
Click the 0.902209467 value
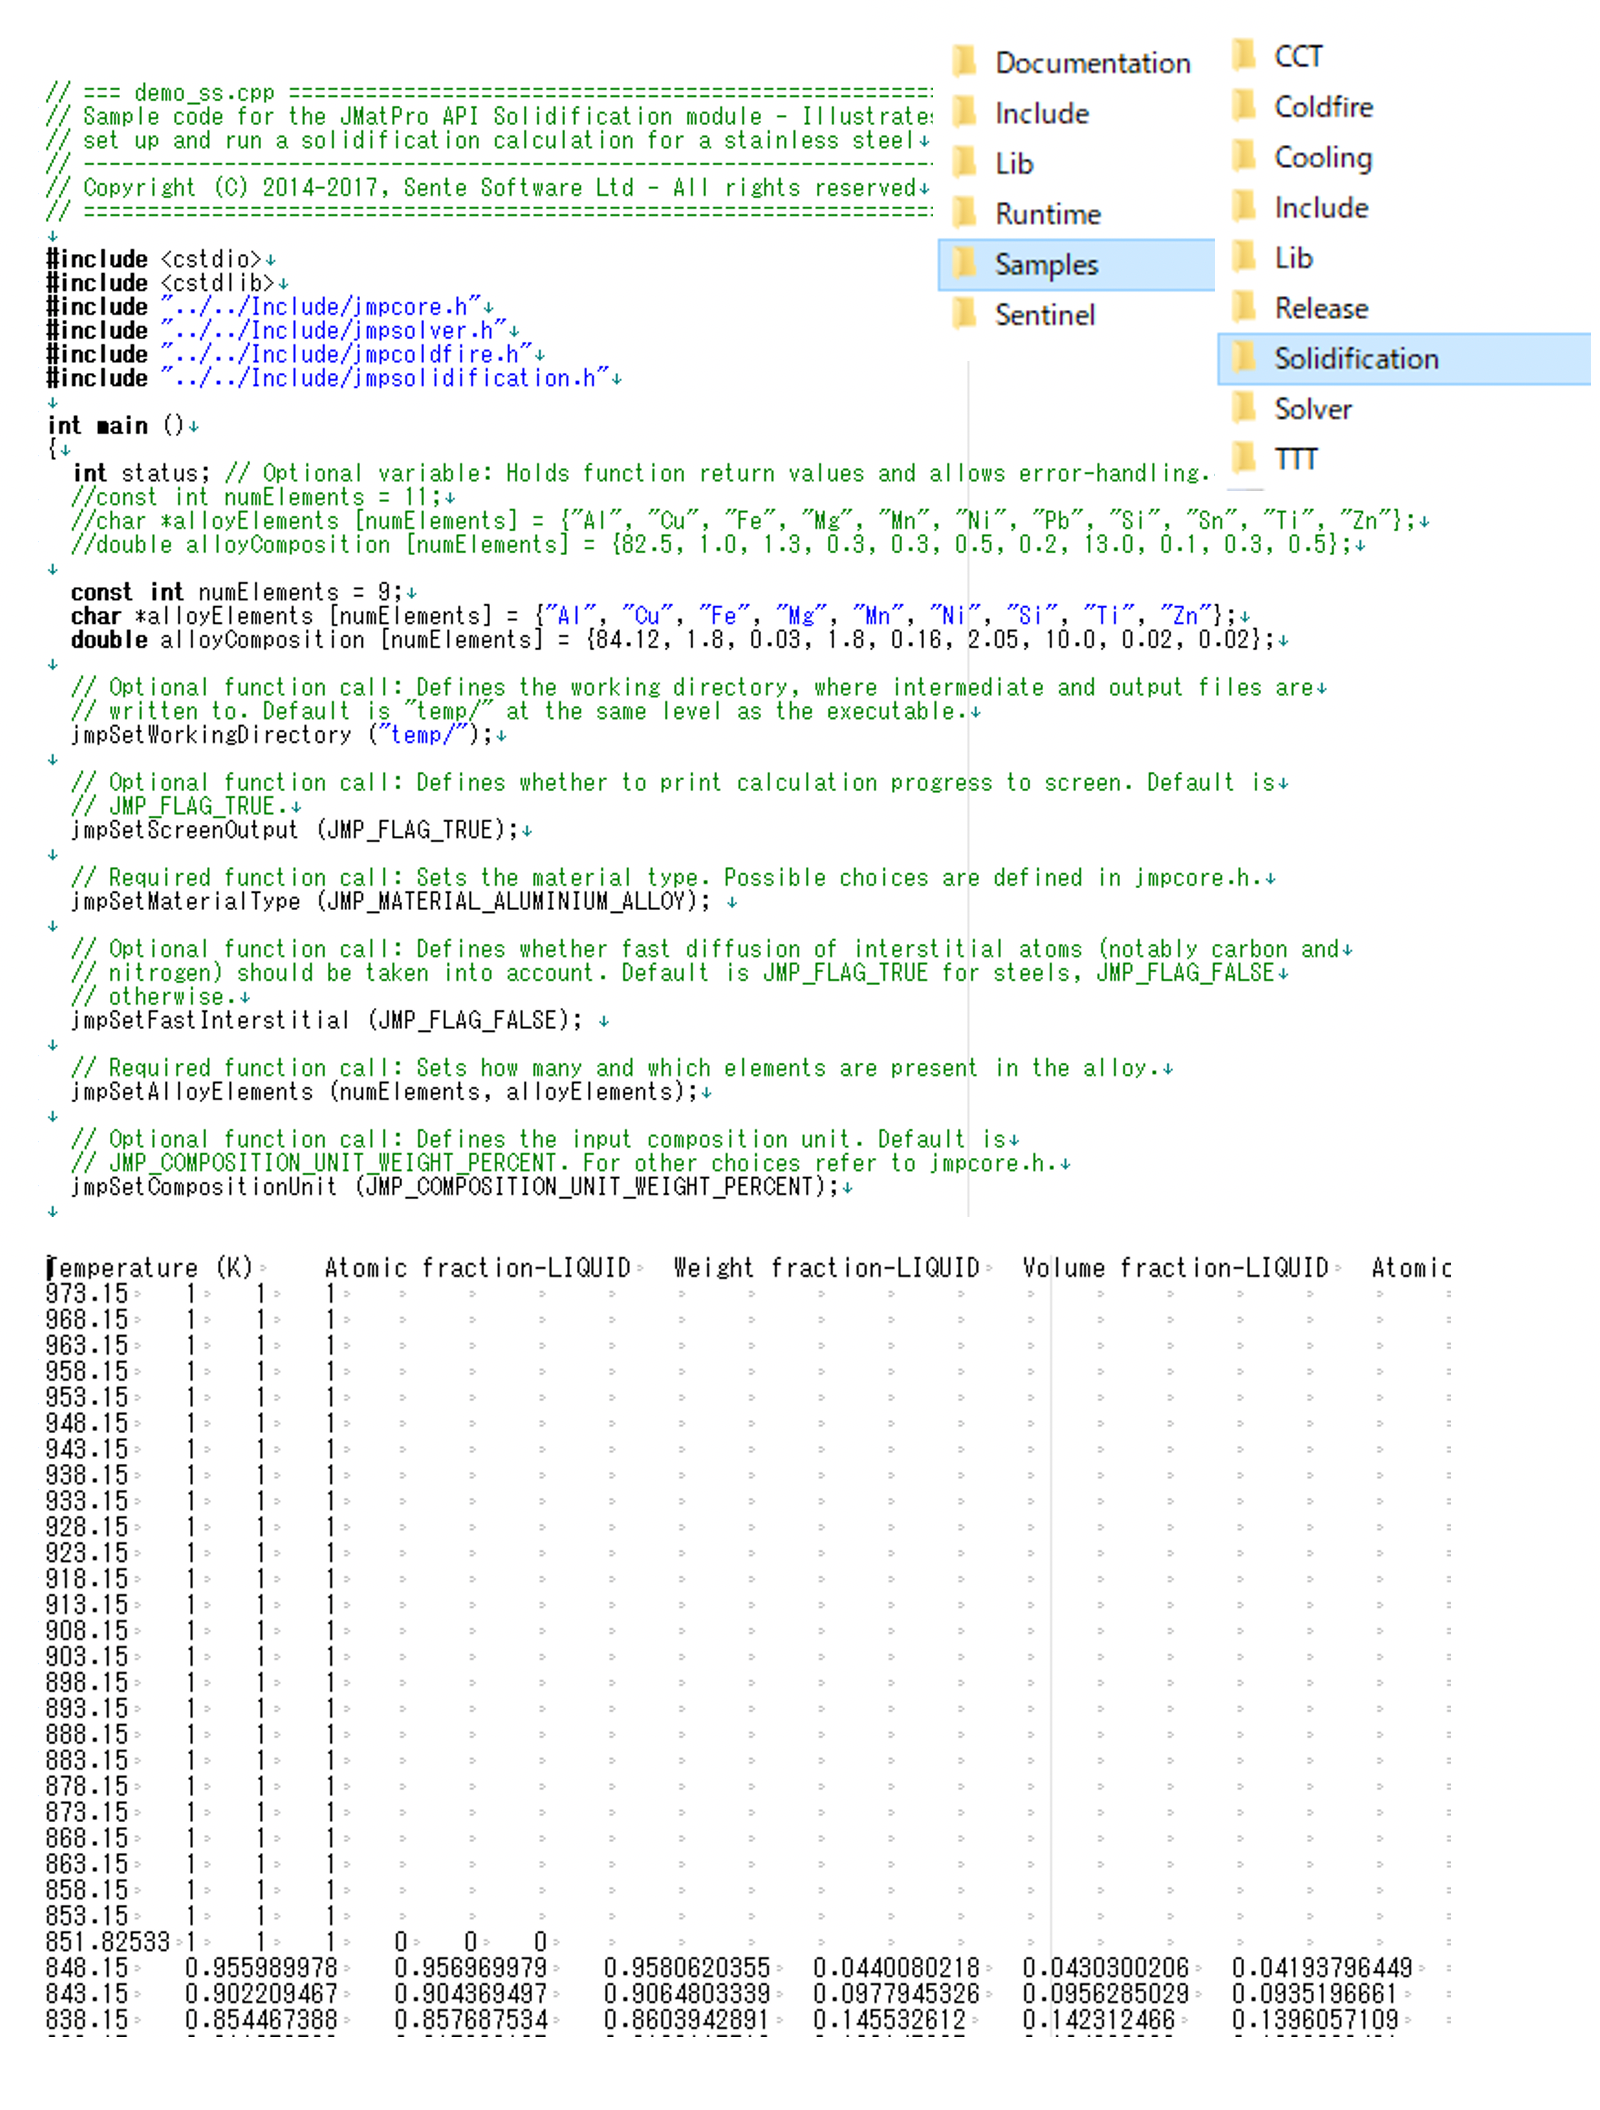tap(262, 1995)
